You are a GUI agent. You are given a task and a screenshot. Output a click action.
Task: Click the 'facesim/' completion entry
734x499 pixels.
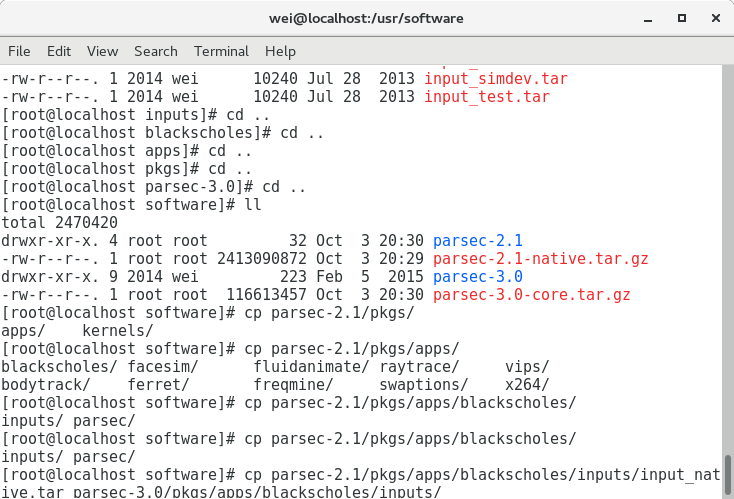pyautogui.click(x=163, y=367)
